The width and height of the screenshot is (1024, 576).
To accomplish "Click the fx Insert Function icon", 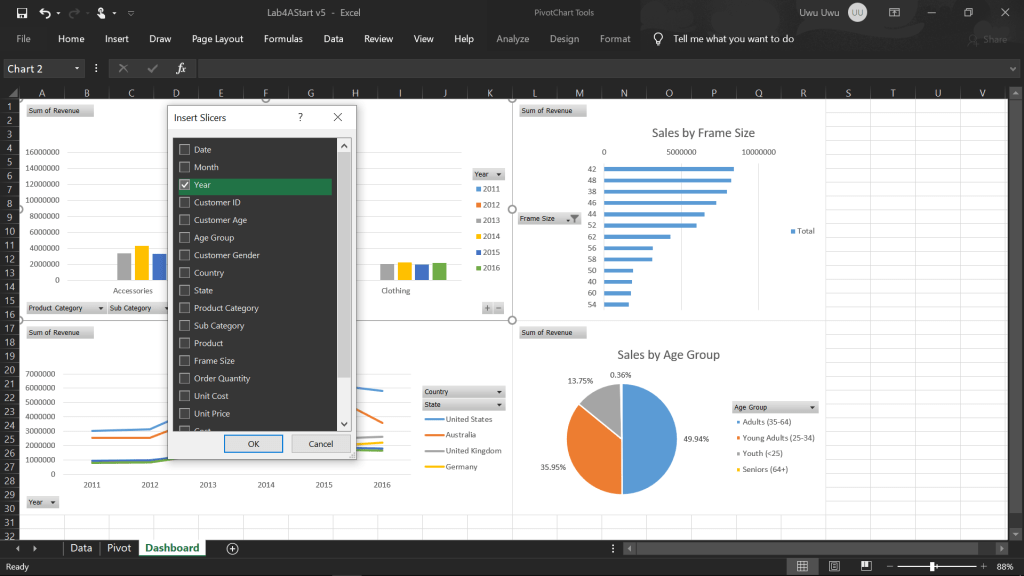I will coord(181,69).
